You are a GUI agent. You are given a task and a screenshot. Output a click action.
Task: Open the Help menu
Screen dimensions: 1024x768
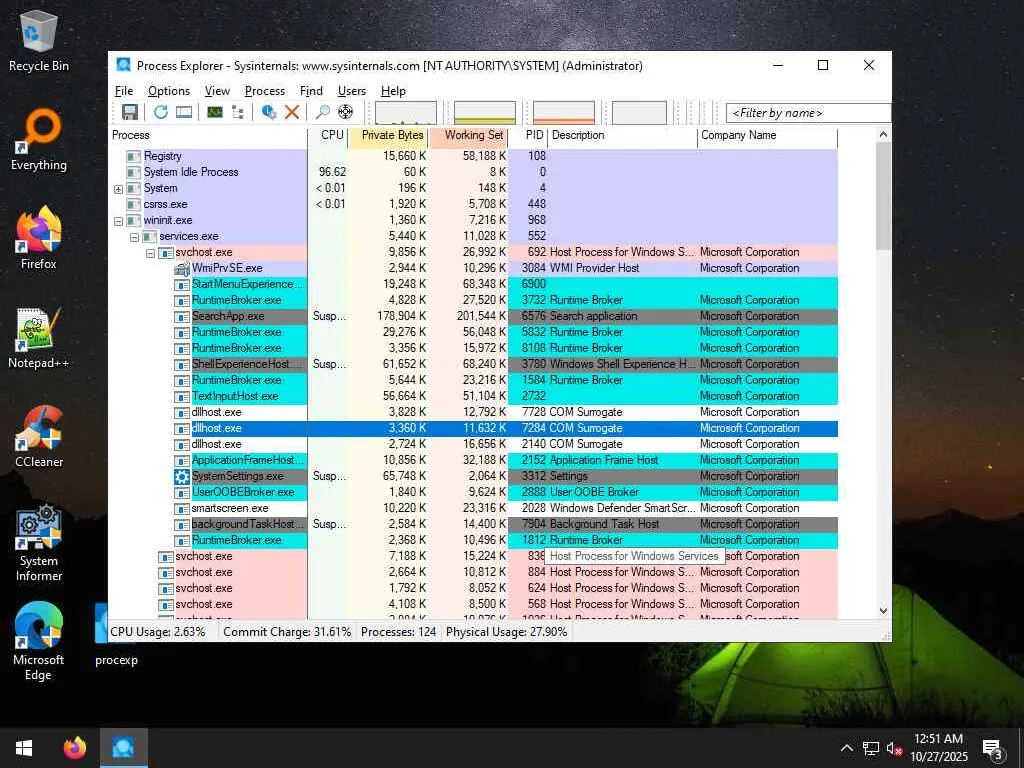pyautogui.click(x=393, y=91)
